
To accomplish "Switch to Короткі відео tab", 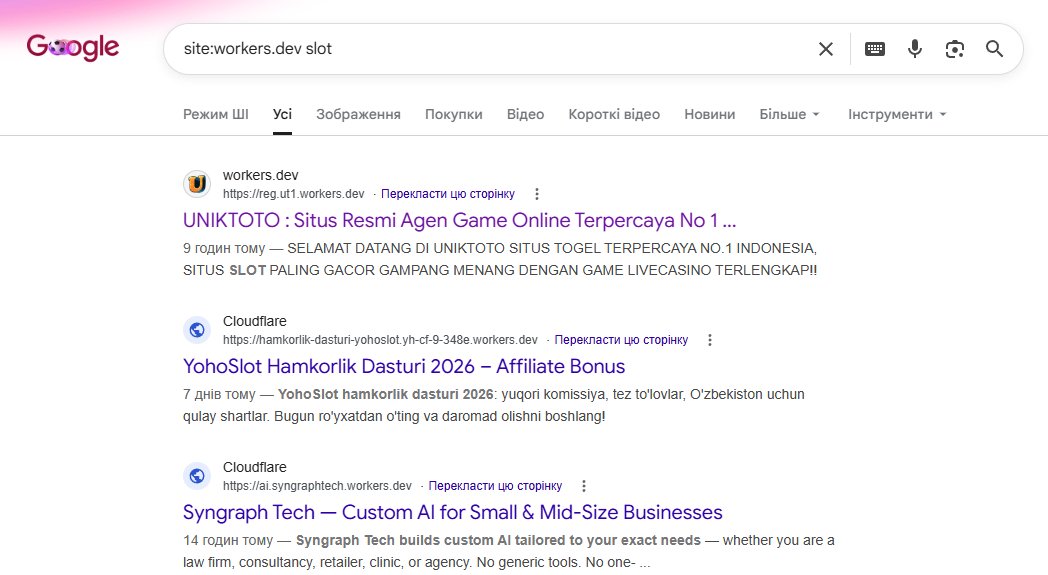I will pyautogui.click(x=614, y=114).
